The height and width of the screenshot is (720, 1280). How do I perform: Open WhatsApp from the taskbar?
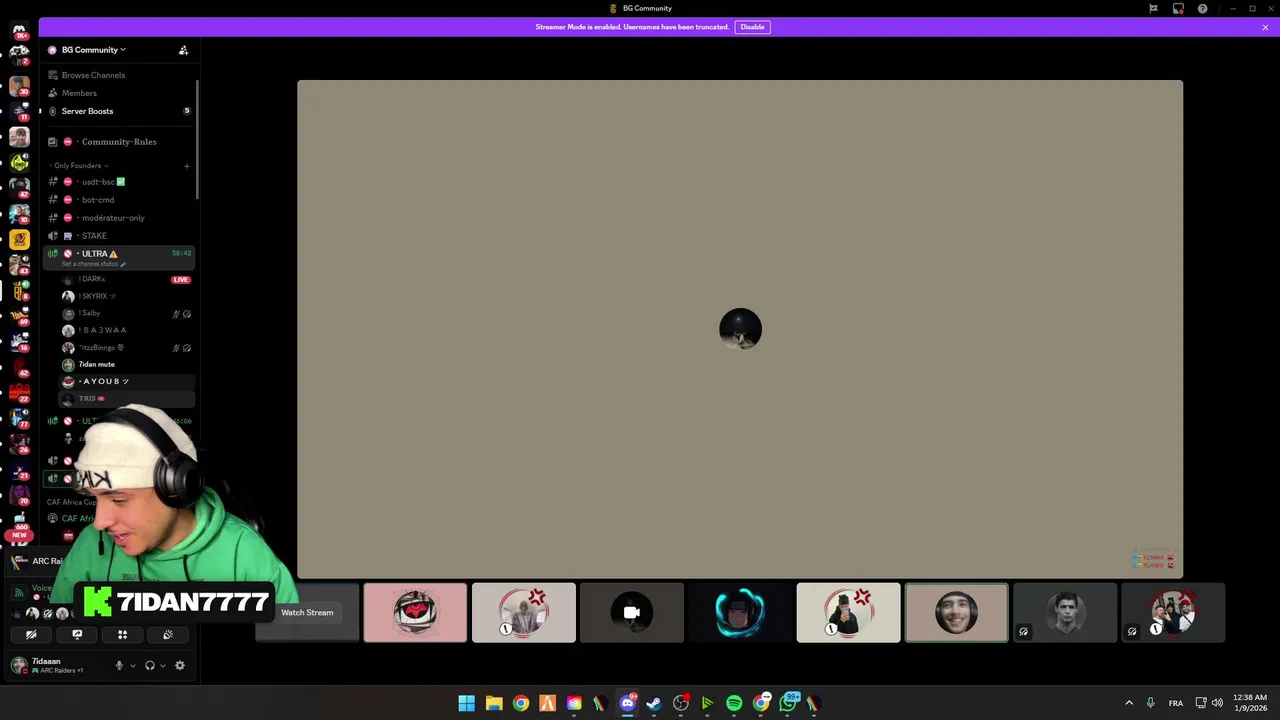pyautogui.click(x=788, y=703)
